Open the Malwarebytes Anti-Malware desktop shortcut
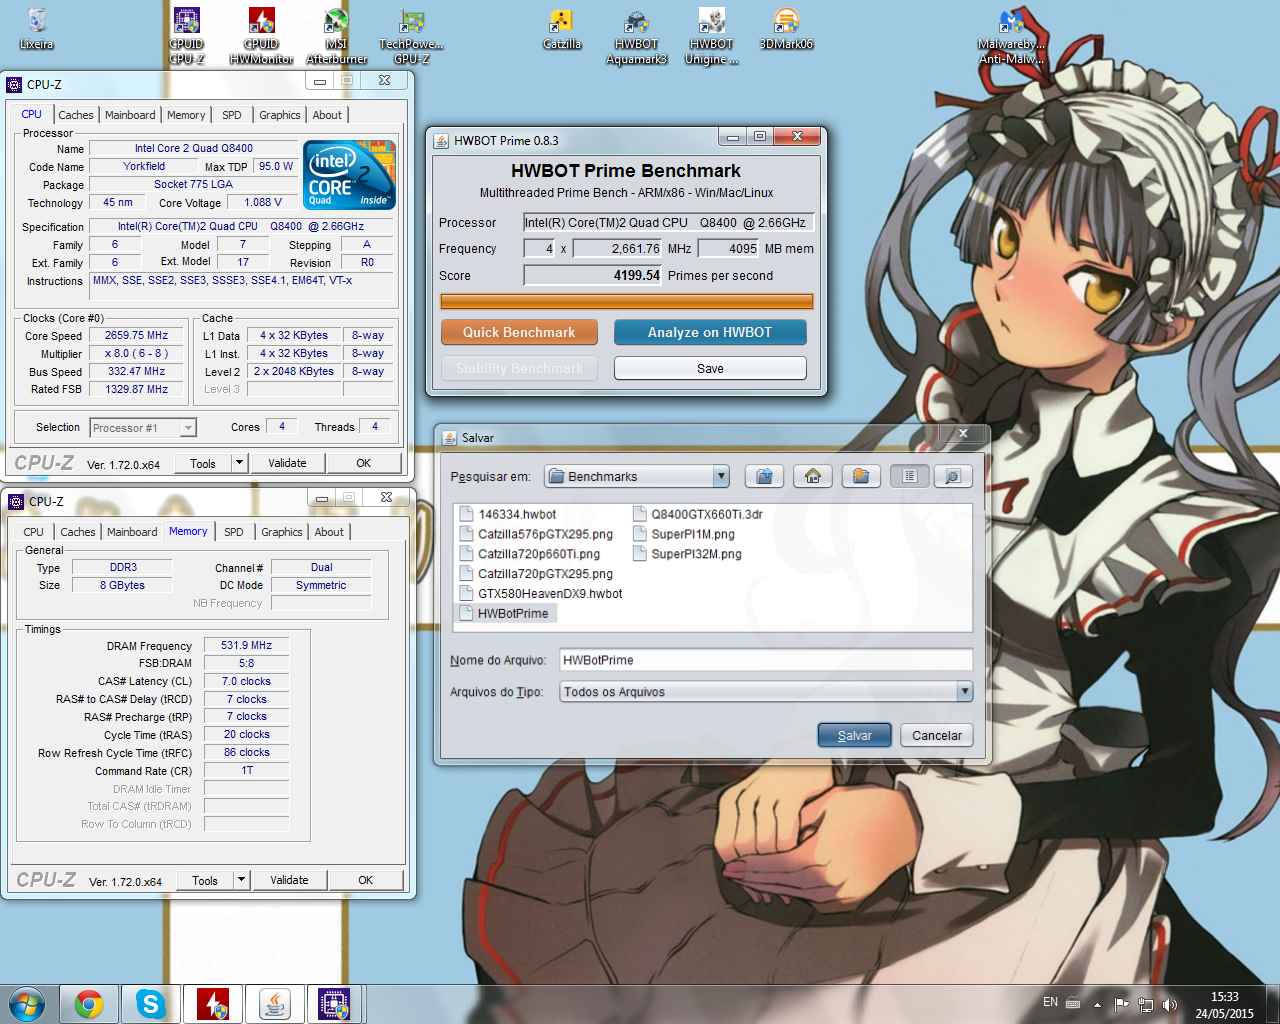This screenshot has height=1024, width=1280. tap(1011, 36)
